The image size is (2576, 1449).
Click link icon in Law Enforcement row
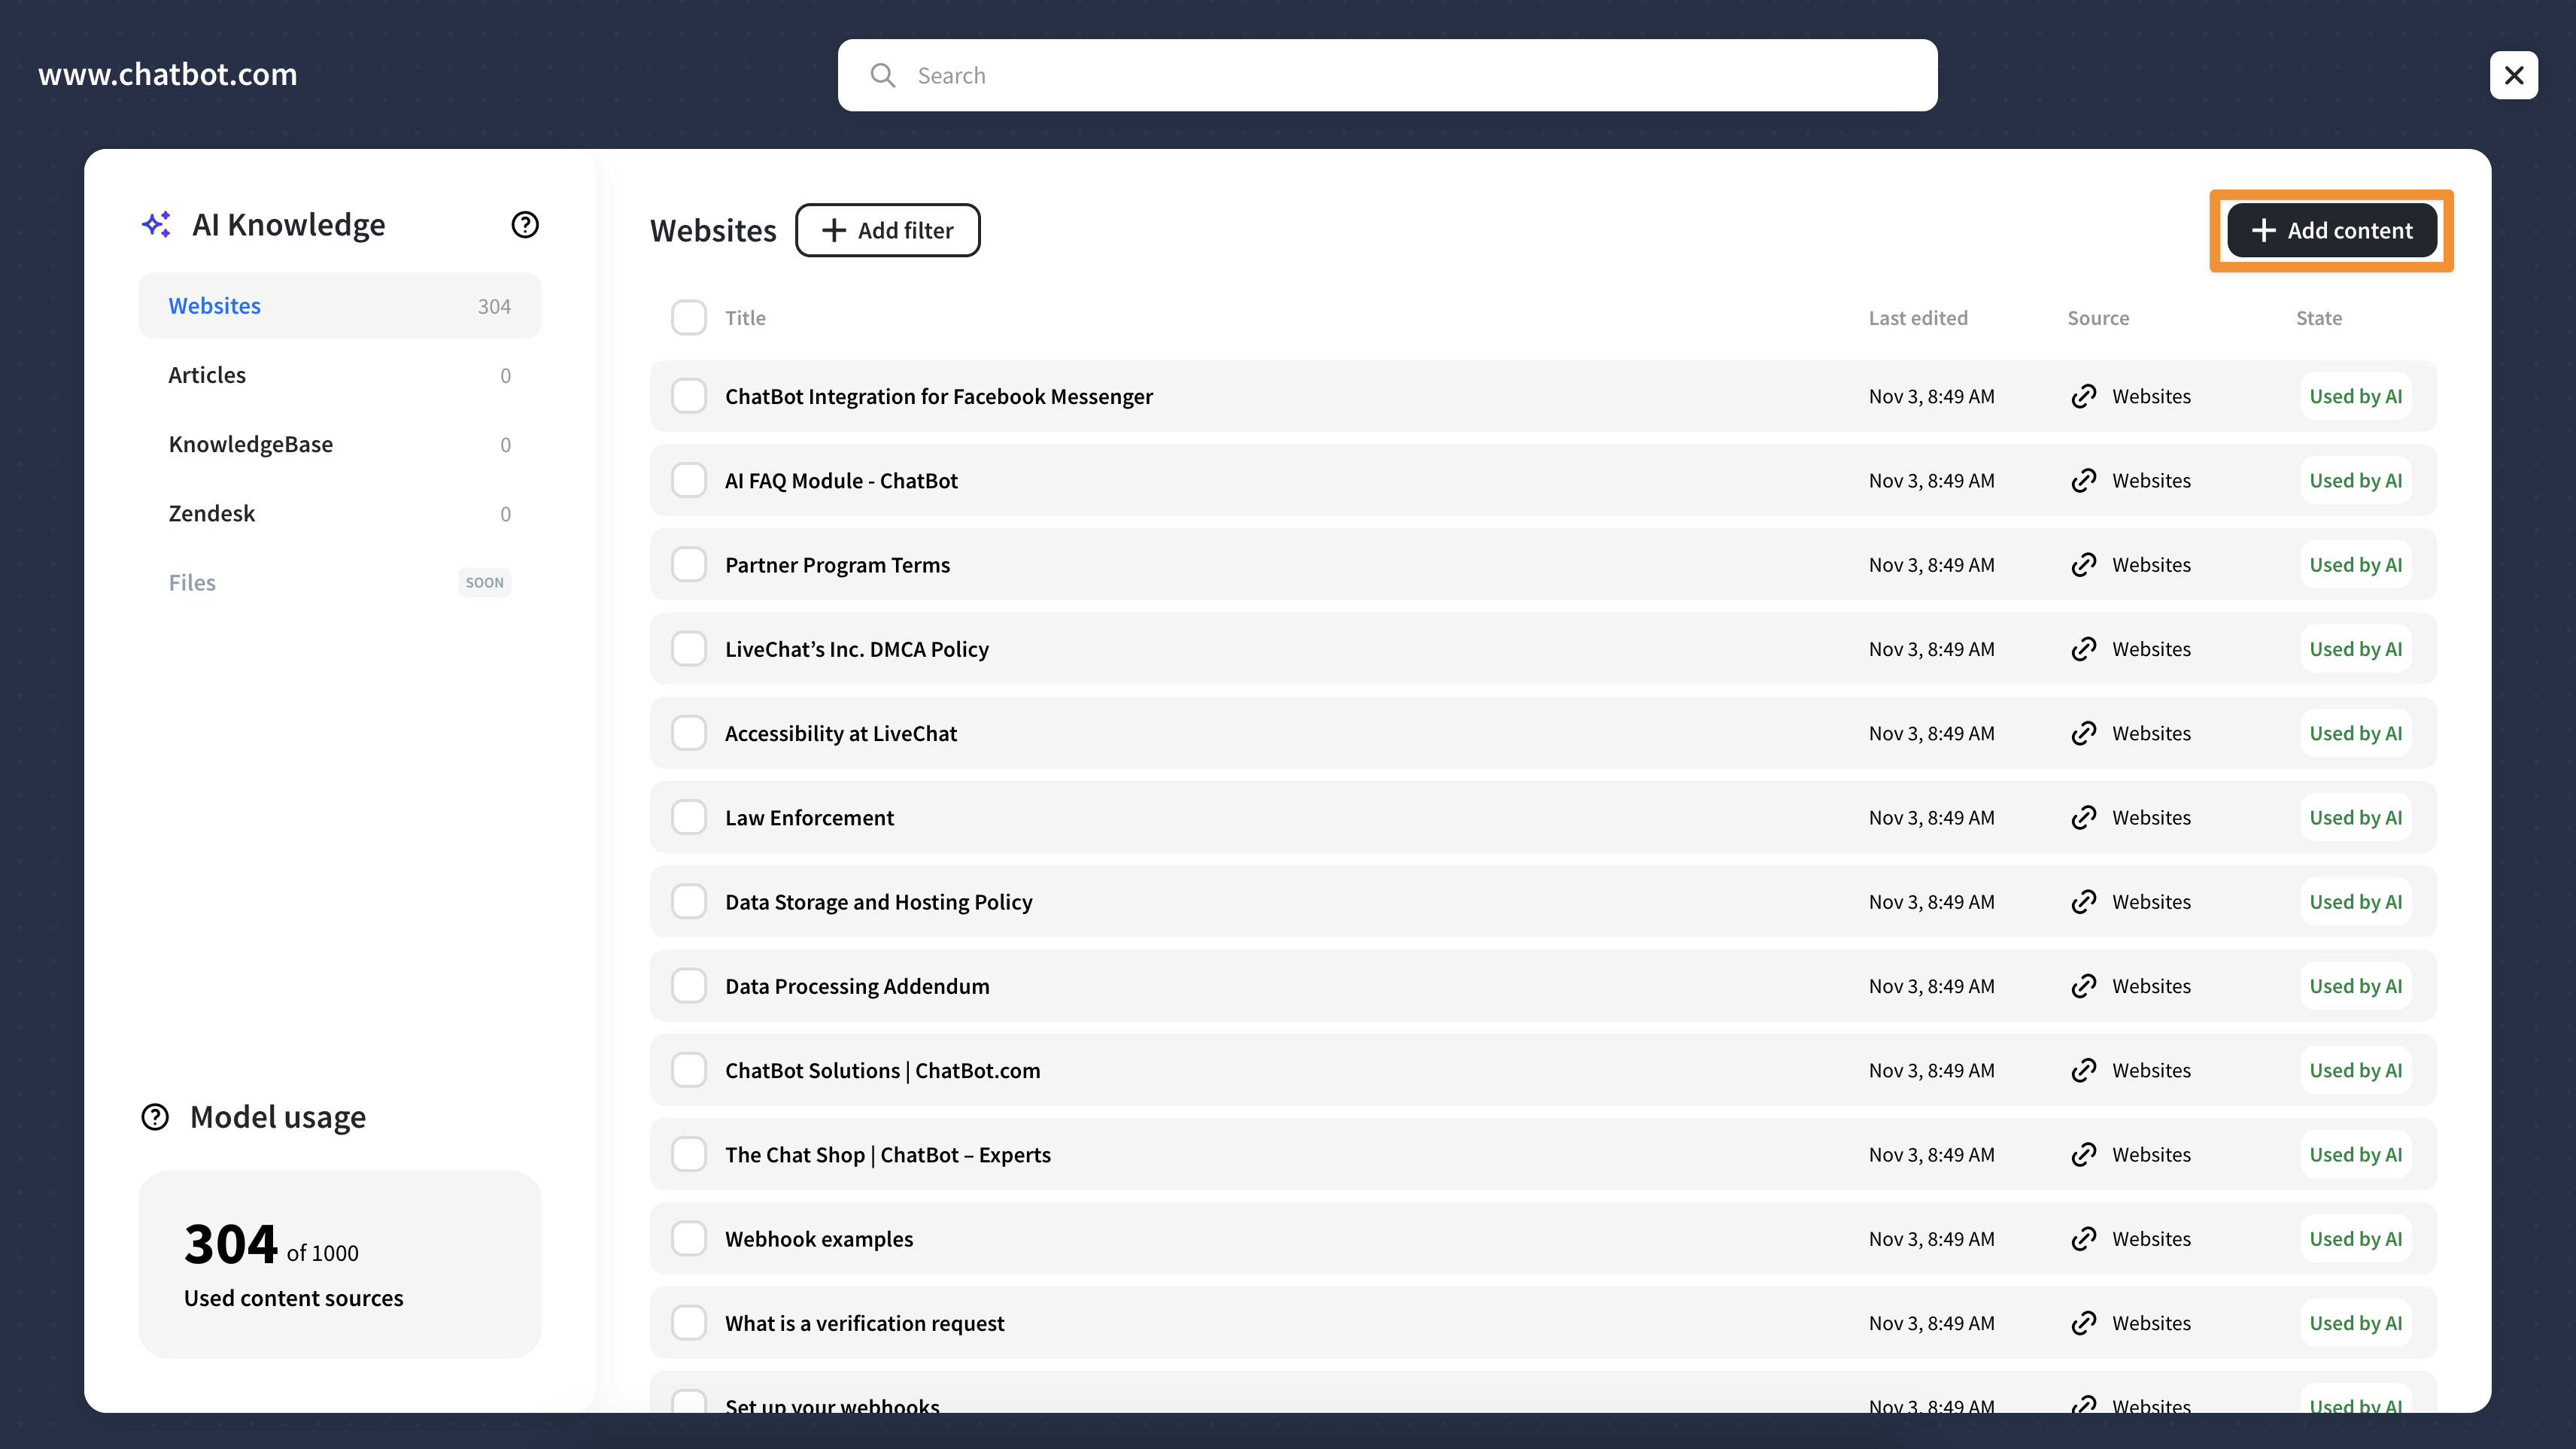[x=2084, y=818]
